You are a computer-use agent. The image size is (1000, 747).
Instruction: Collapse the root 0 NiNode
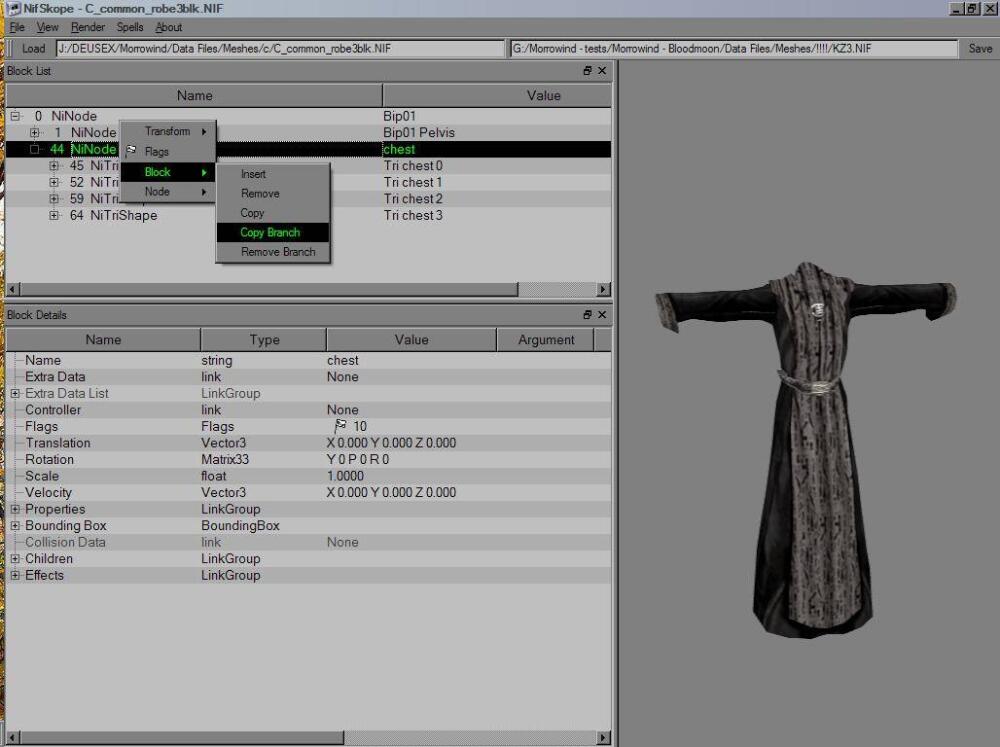[x=15, y=116]
